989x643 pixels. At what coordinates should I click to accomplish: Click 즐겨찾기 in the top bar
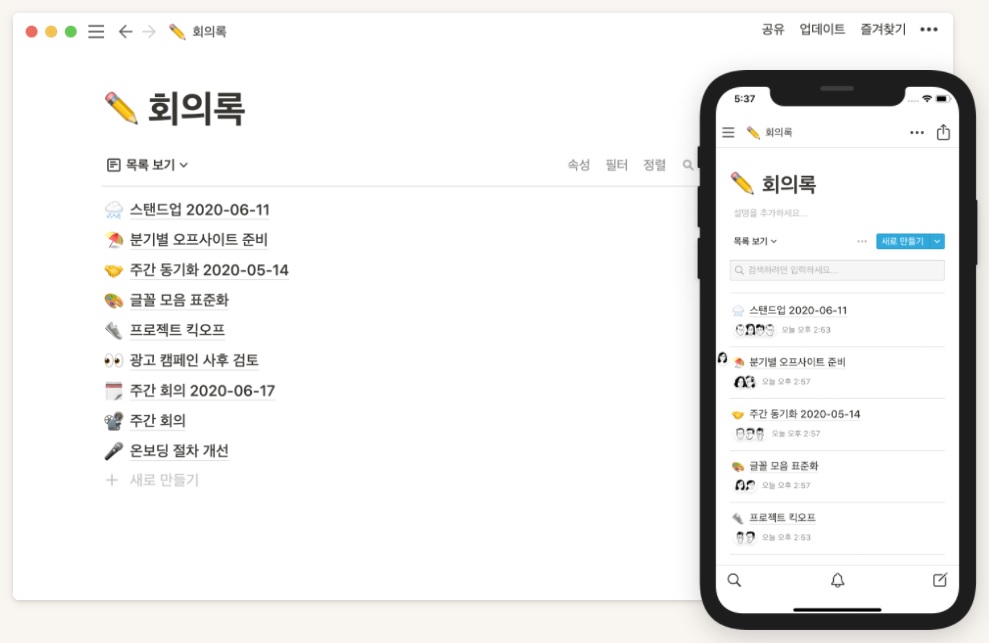pyautogui.click(x=883, y=29)
